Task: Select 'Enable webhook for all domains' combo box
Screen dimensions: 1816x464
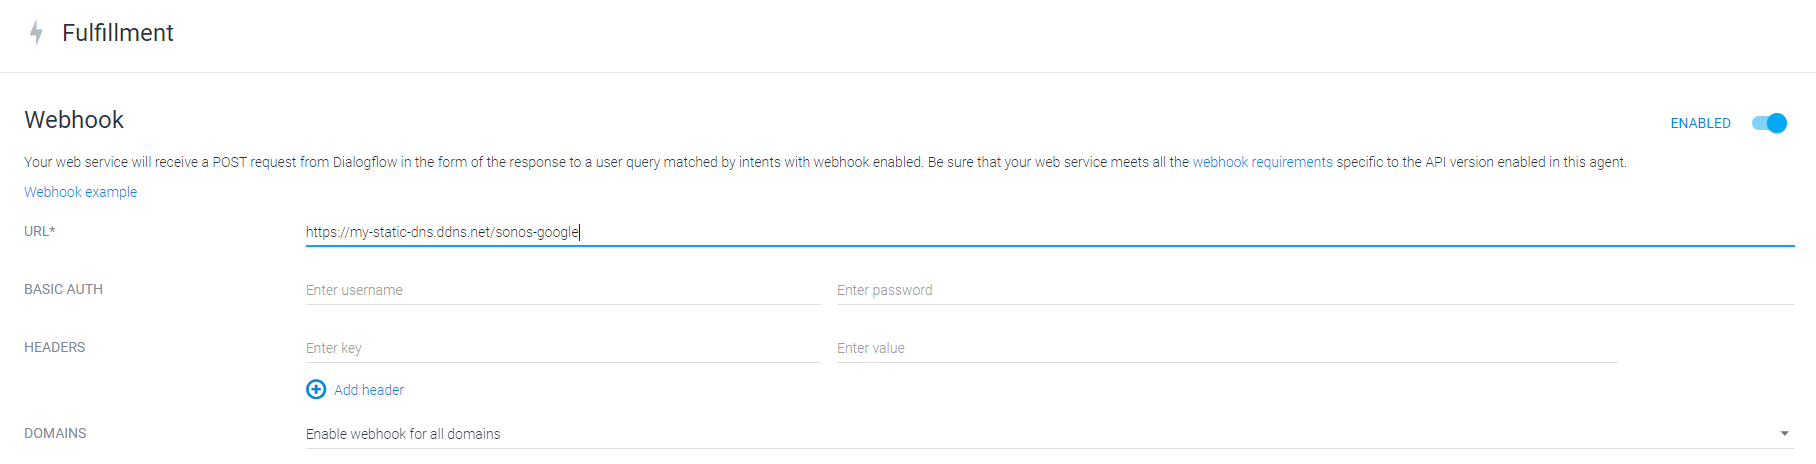Action: pyautogui.click(x=1050, y=433)
